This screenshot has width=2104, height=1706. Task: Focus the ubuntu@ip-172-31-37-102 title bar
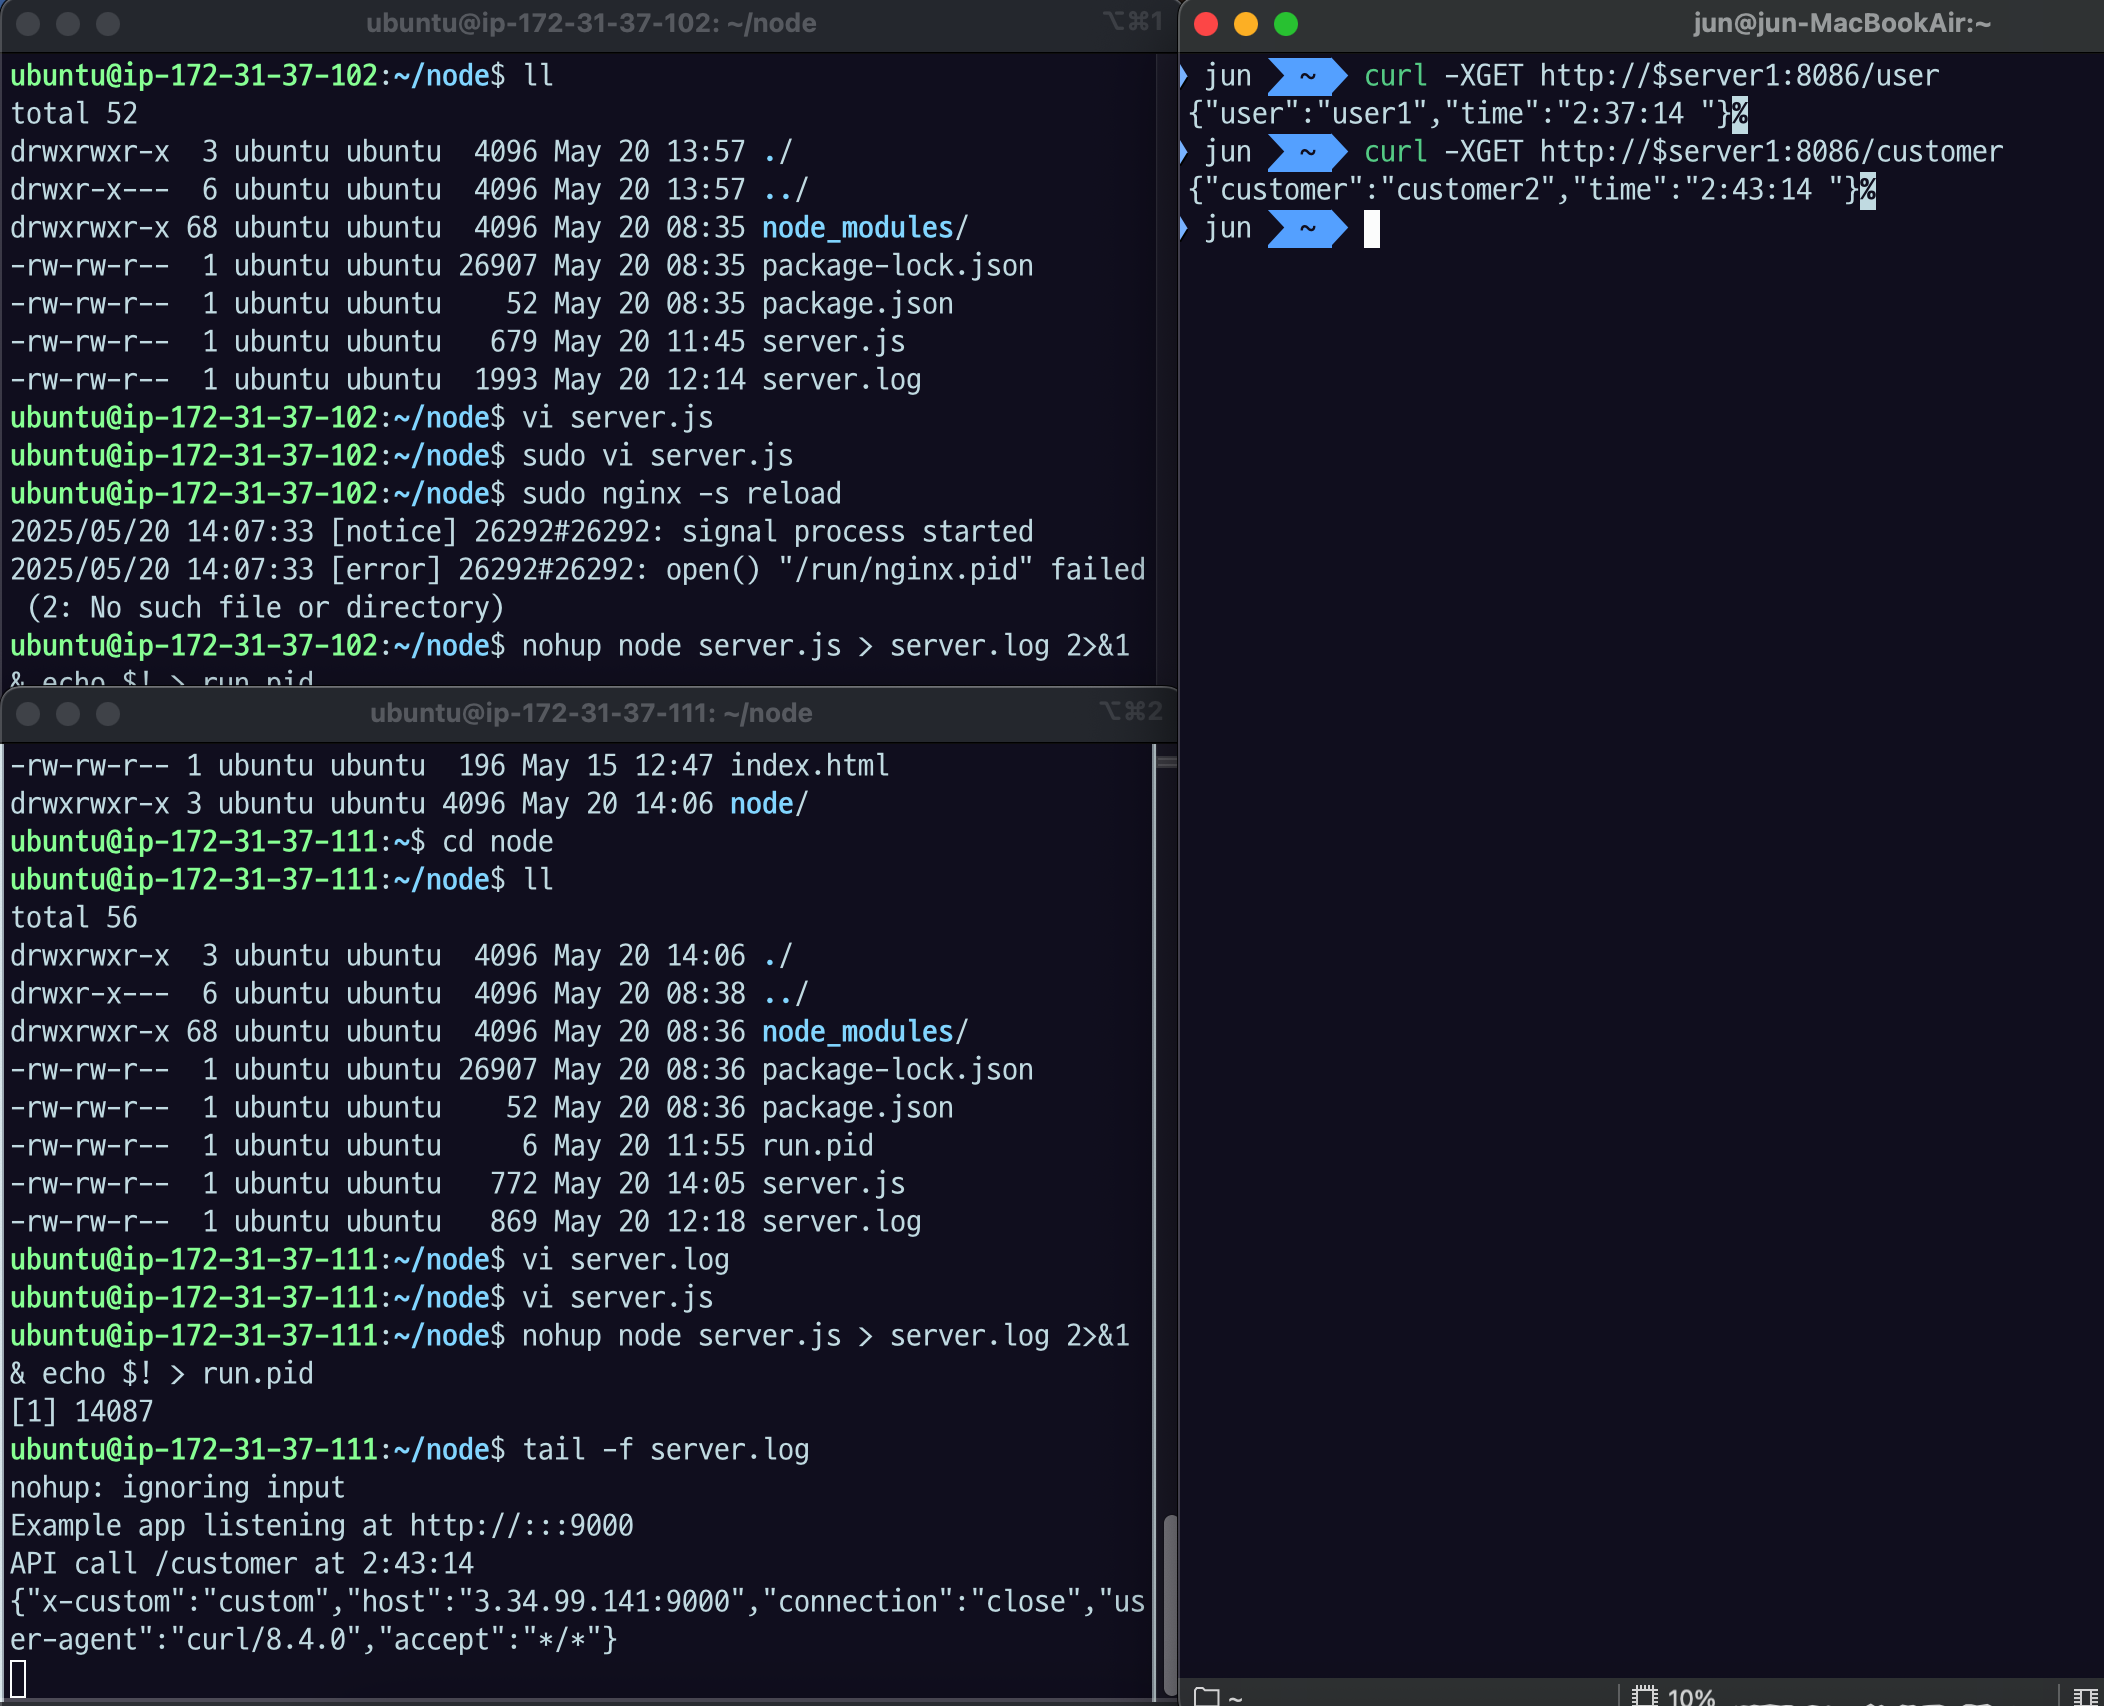pos(590,24)
